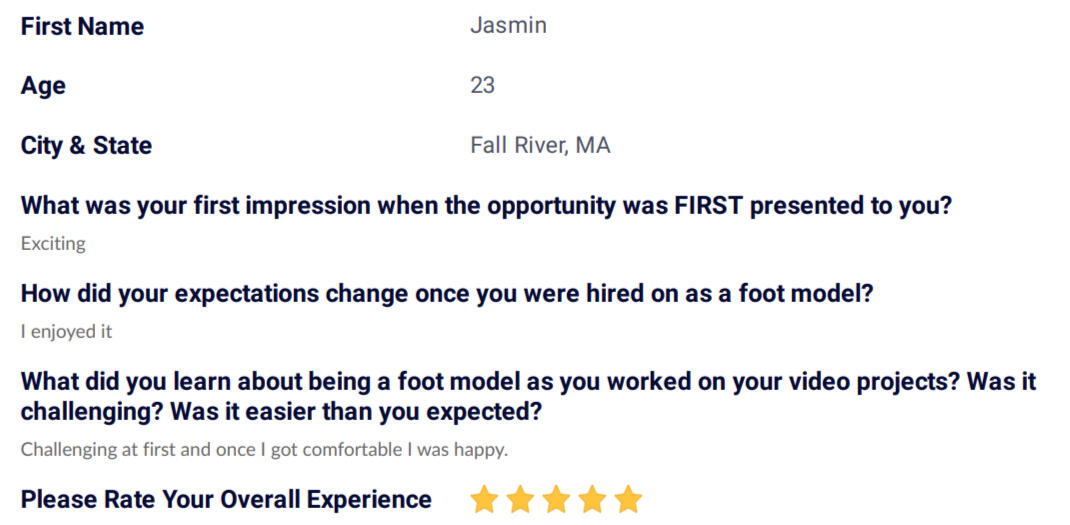Click the 'Challenging at first' answer text

pyautogui.click(x=264, y=451)
